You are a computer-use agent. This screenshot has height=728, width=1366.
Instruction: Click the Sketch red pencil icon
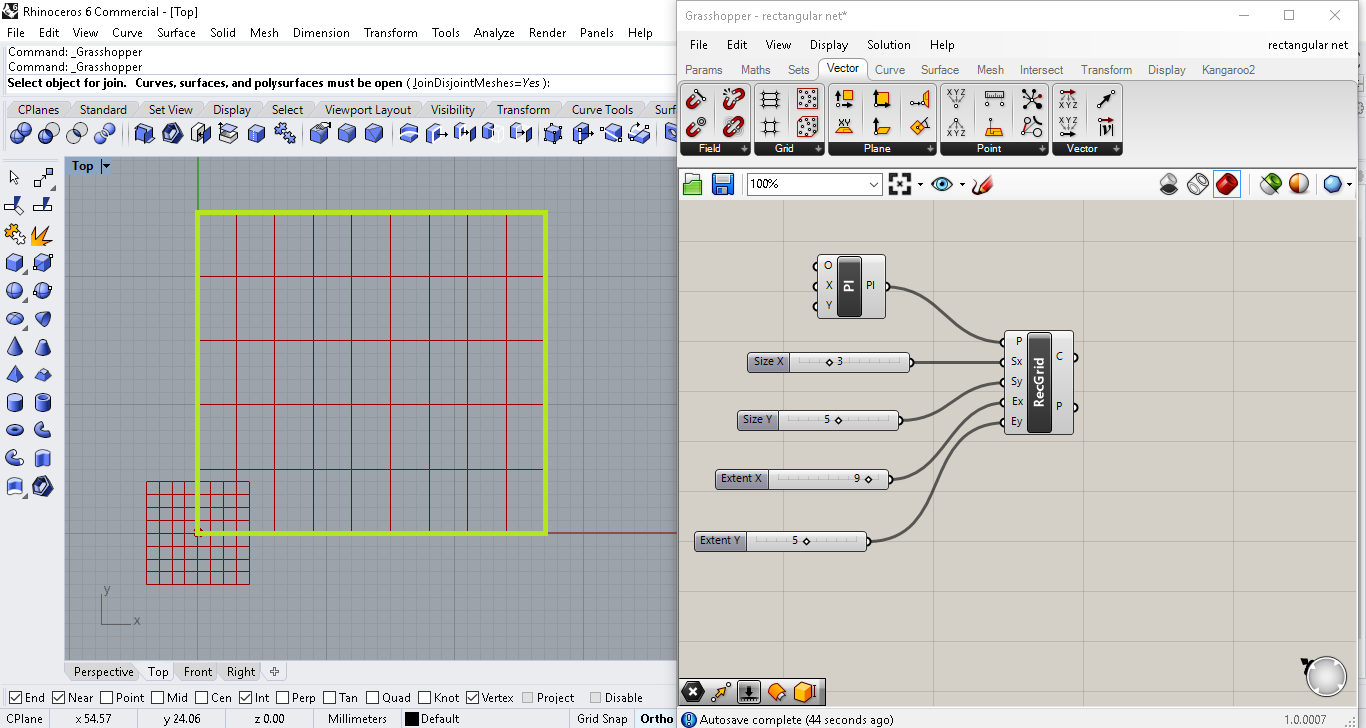982,184
